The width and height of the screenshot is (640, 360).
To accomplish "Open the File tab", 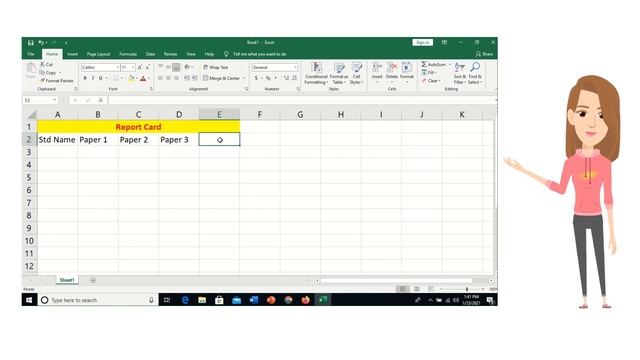I will click(x=31, y=54).
